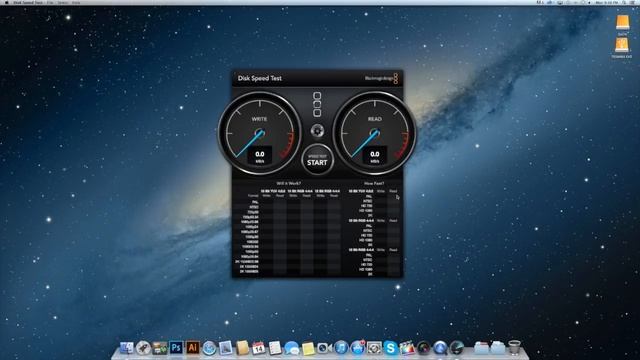Select the "How Fast?" heading

(x=374, y=184)
